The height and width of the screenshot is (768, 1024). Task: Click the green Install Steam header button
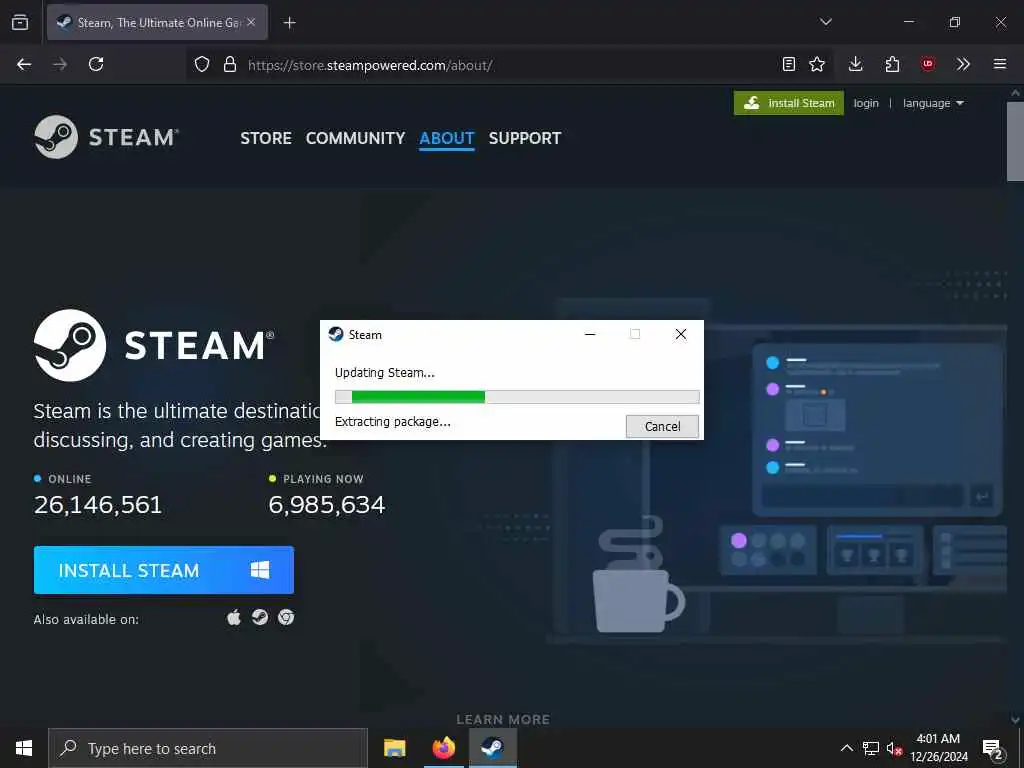coord(789,103)
